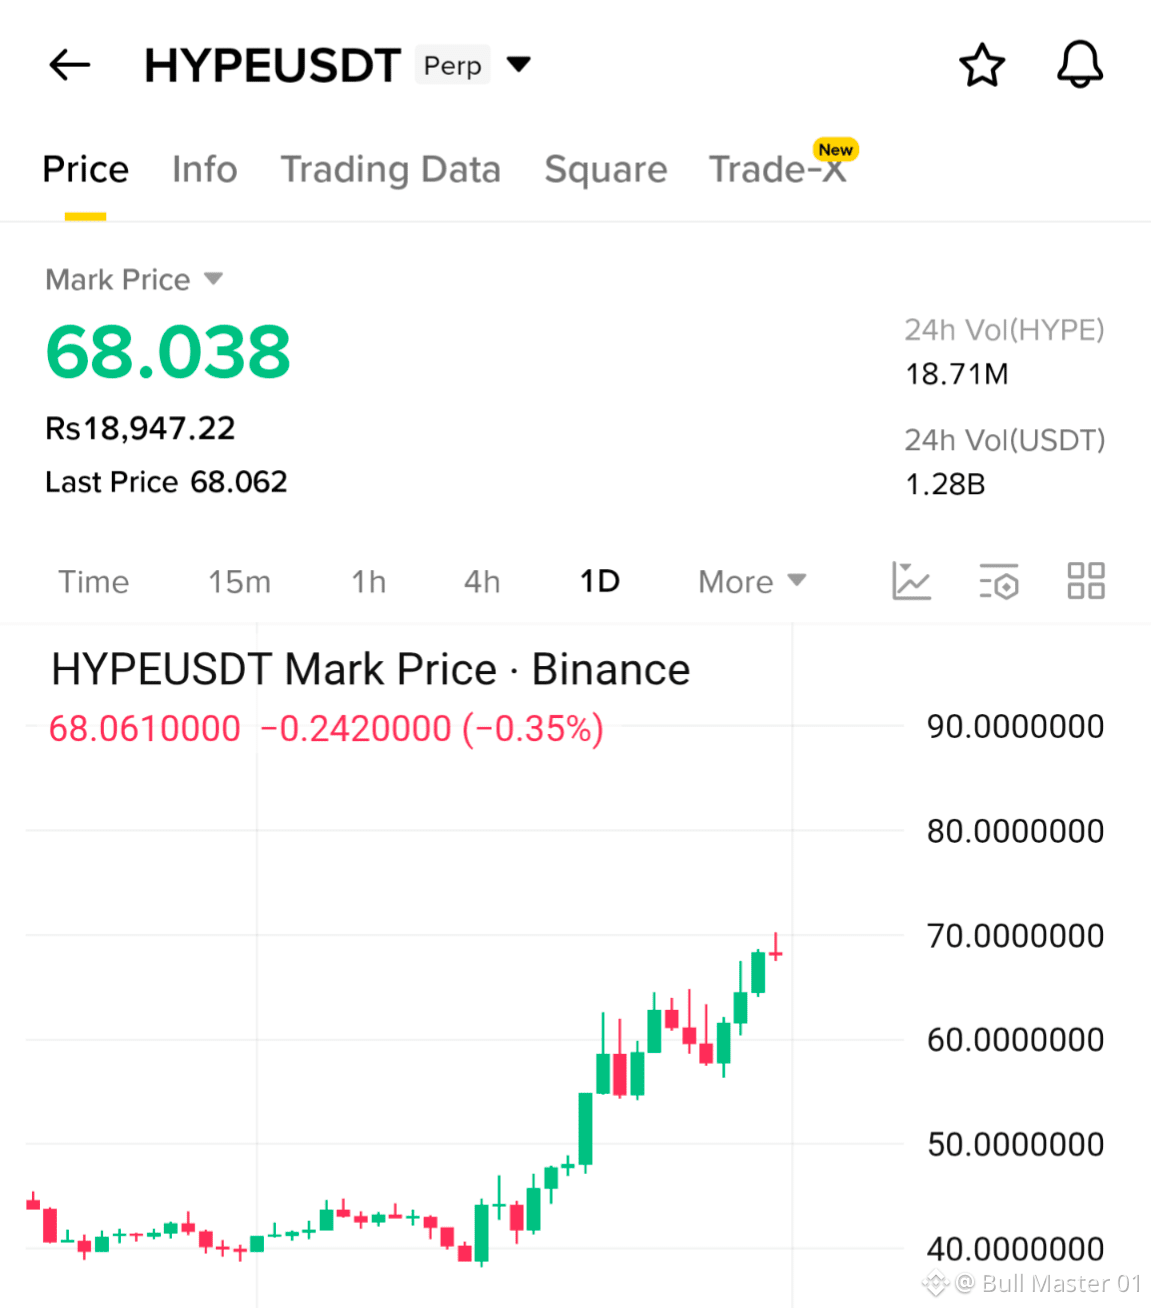Tap the HYPEUSDT Mark Price · Binance chart title
This screenshot has width=1151, height=1308.
[370, 669]
